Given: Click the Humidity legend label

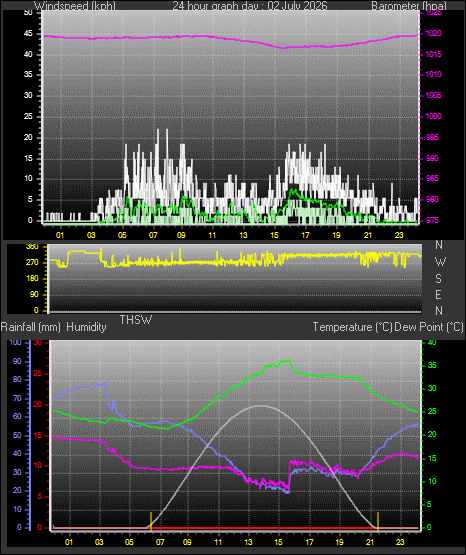Looking at the screenshot, I should tap(86, 327).
